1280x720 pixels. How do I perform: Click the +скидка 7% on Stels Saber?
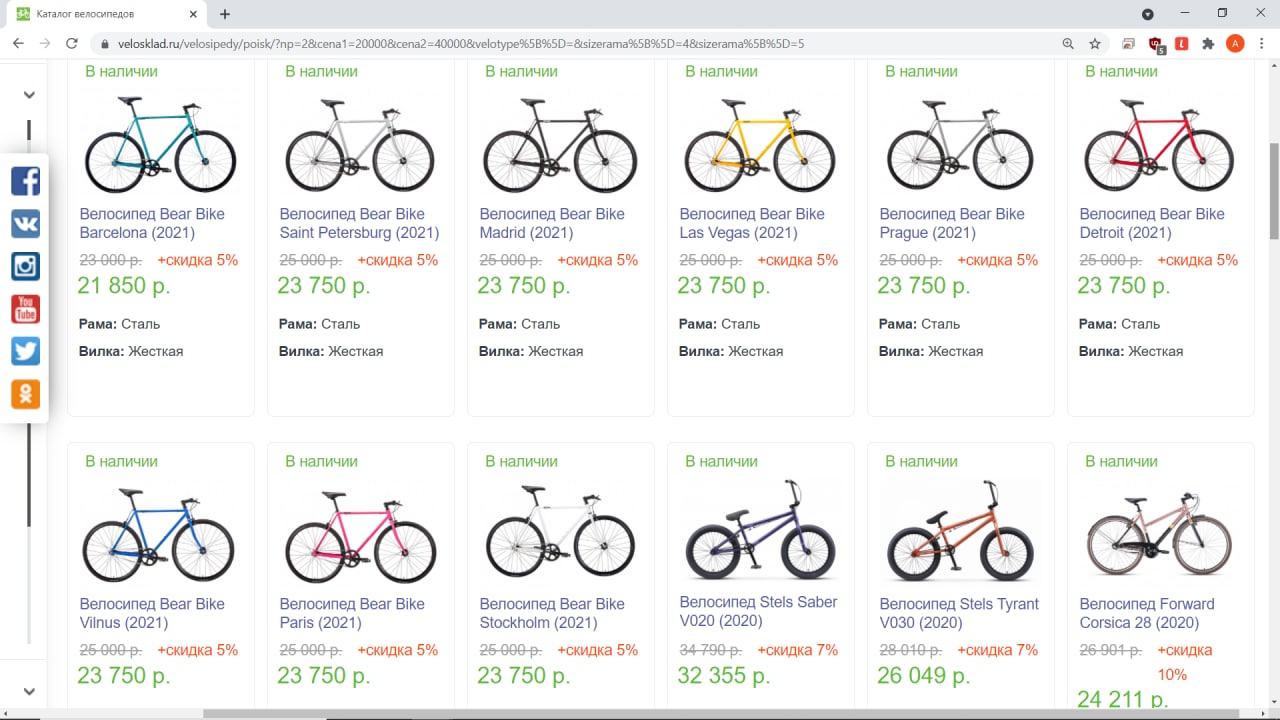pyautogui.click(x=797, y=650)
